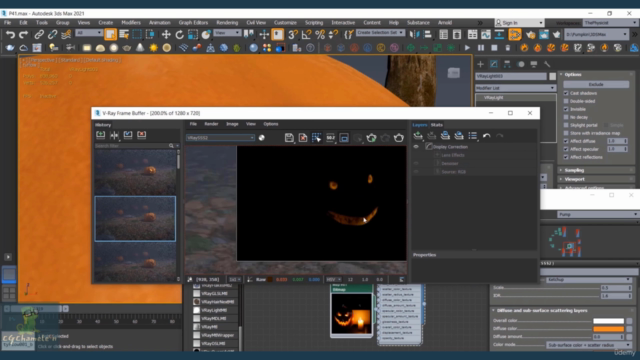The width and height of the screenshot is (640, 360).
Task: Choose the Select and Move tool
Action: click(x=166, y=35)
